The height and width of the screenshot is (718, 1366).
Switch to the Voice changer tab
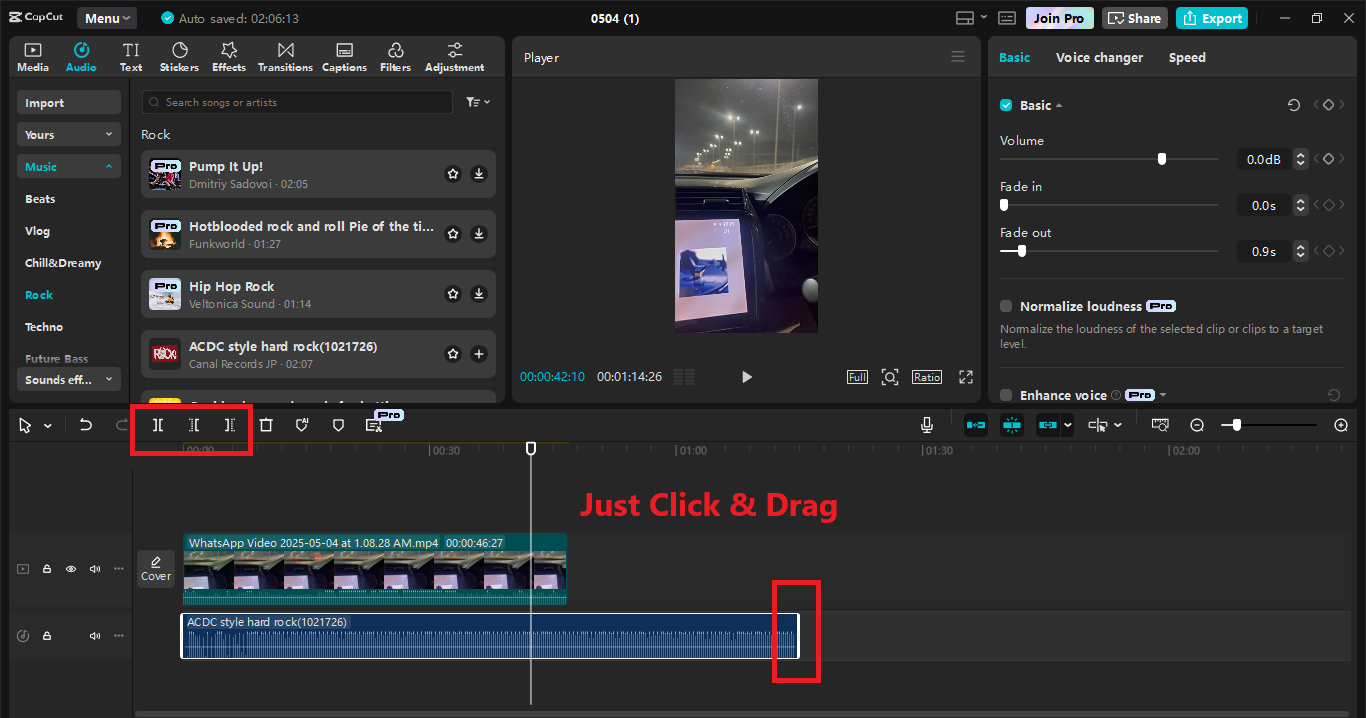tap(1099, 57)
